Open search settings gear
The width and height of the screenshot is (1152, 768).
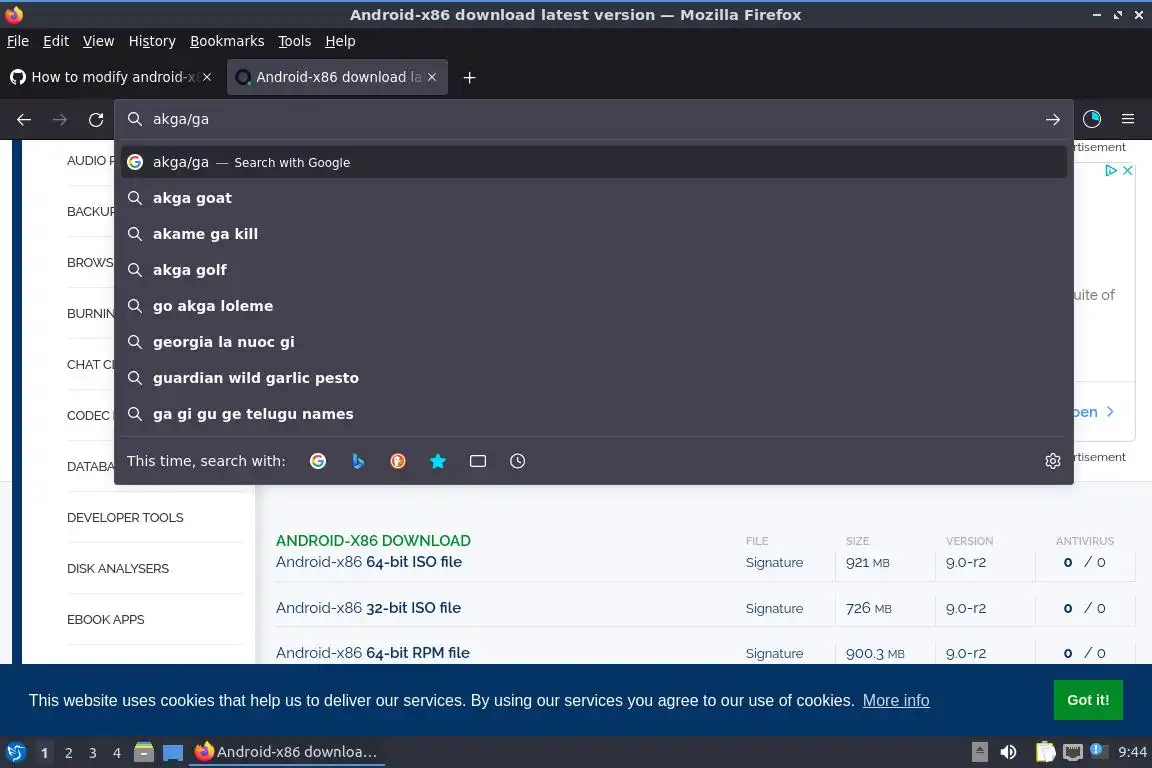coord(1053,461)
